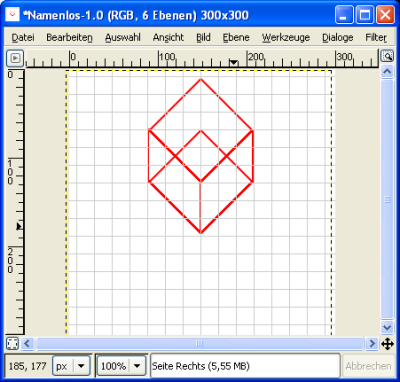Click the vertical scrollbar up arrow

point(387,71)
